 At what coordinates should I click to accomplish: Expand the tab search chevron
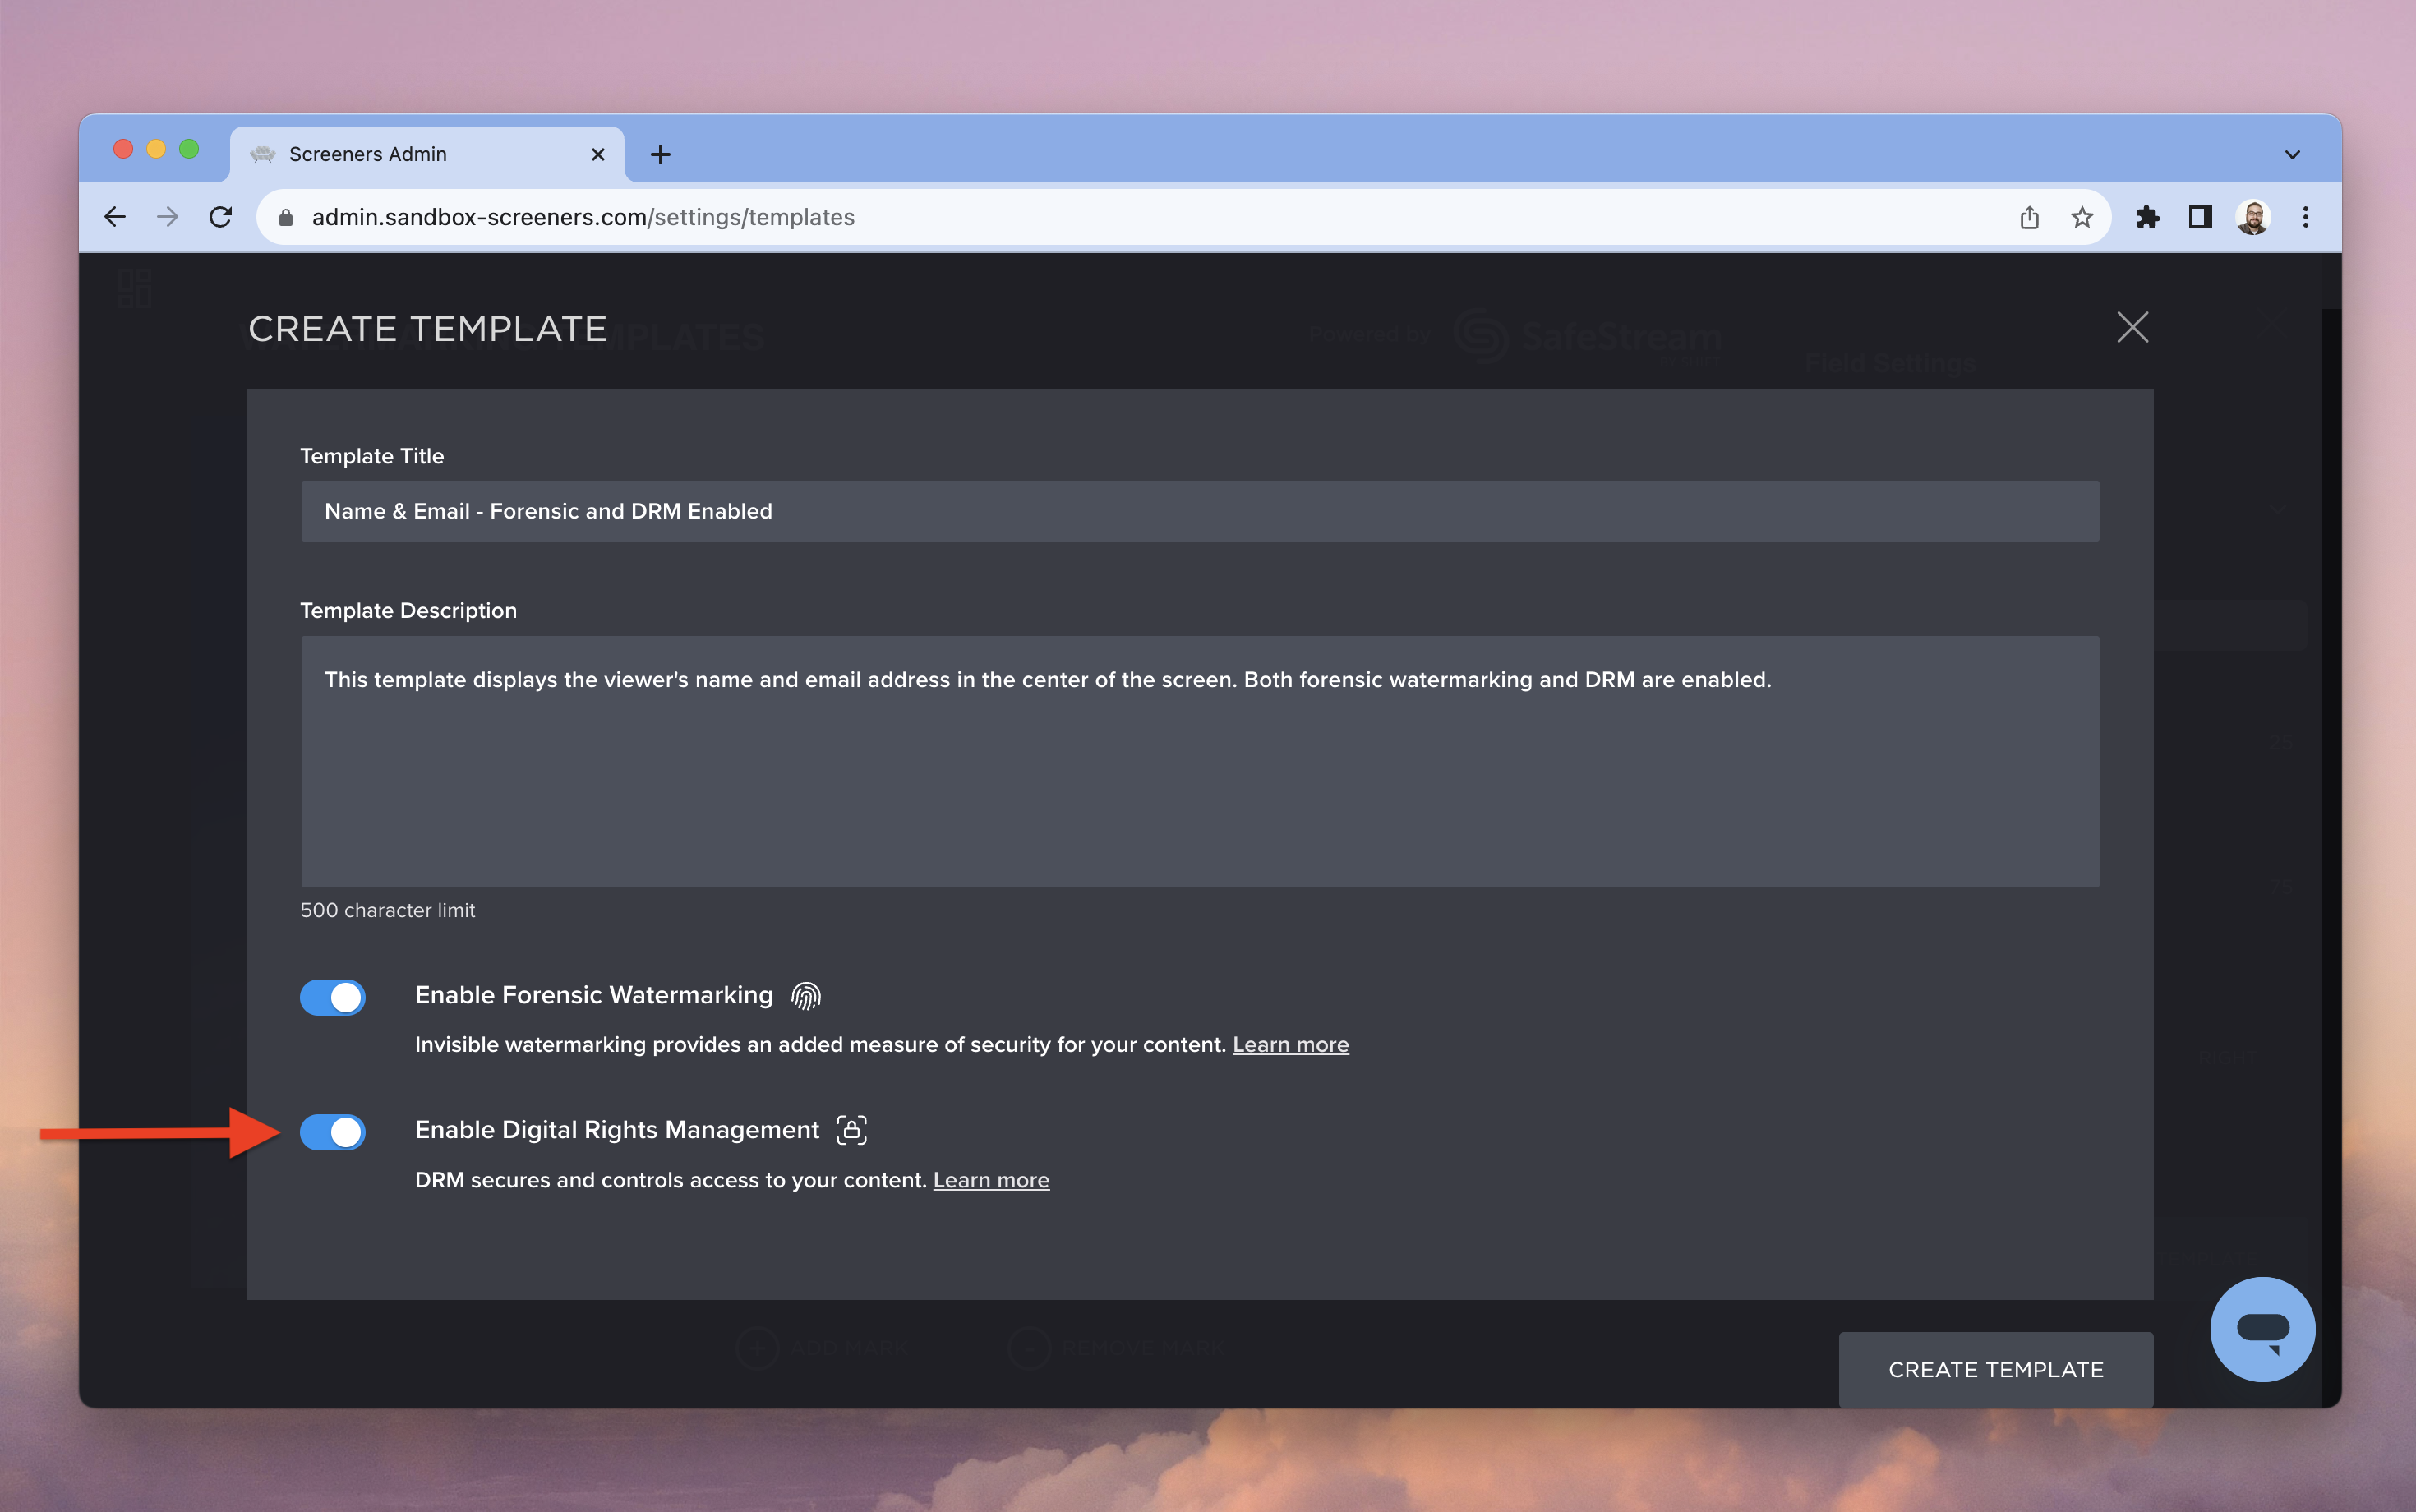[x=2292, y=155]
